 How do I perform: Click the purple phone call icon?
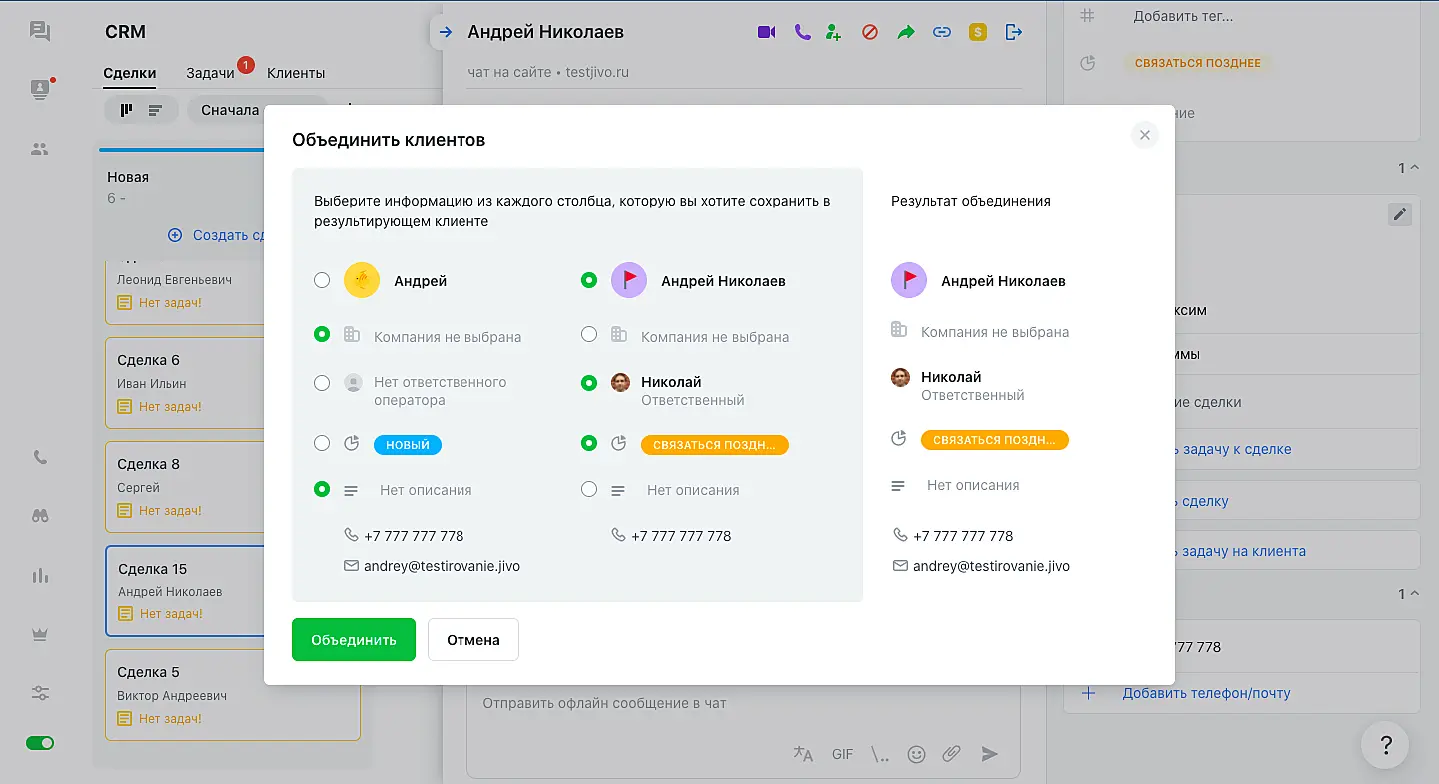pyautogui.click(x=801, y=32)
